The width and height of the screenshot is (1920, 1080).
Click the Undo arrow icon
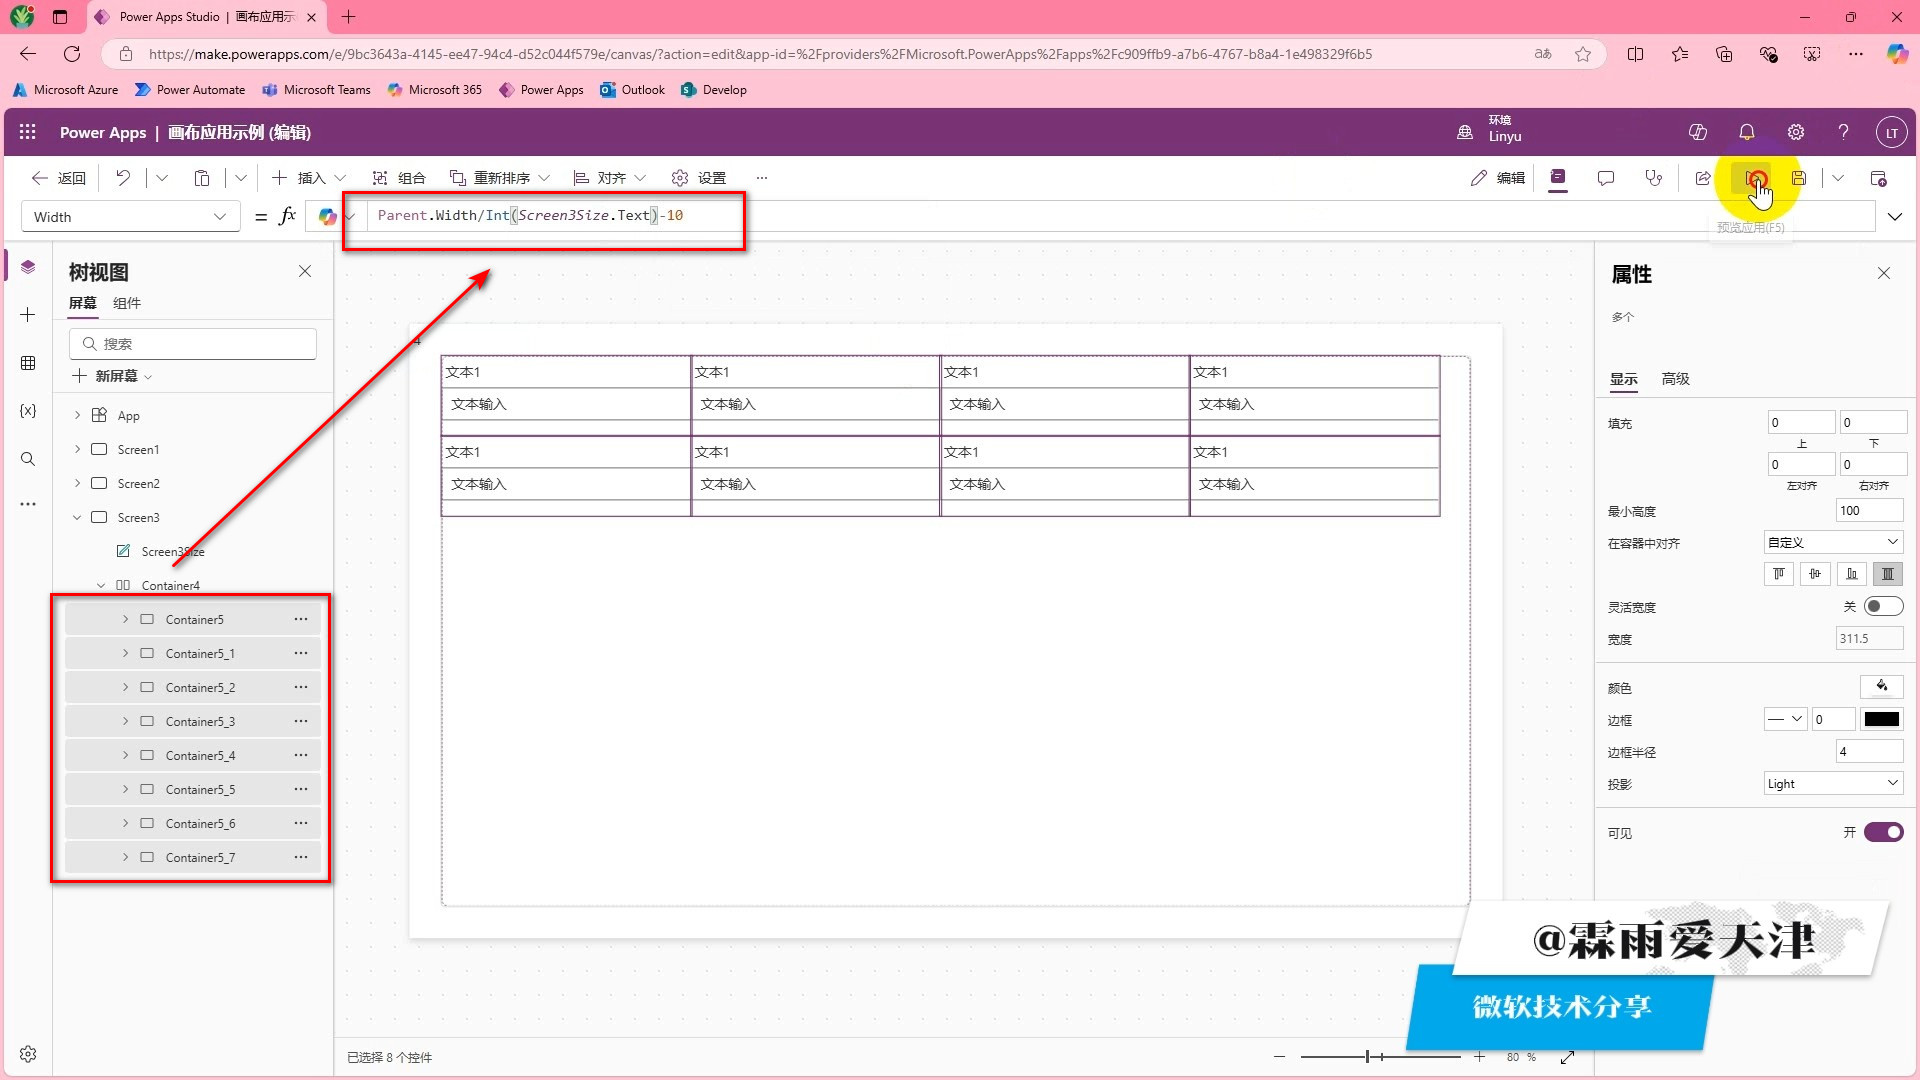[123, 178]
